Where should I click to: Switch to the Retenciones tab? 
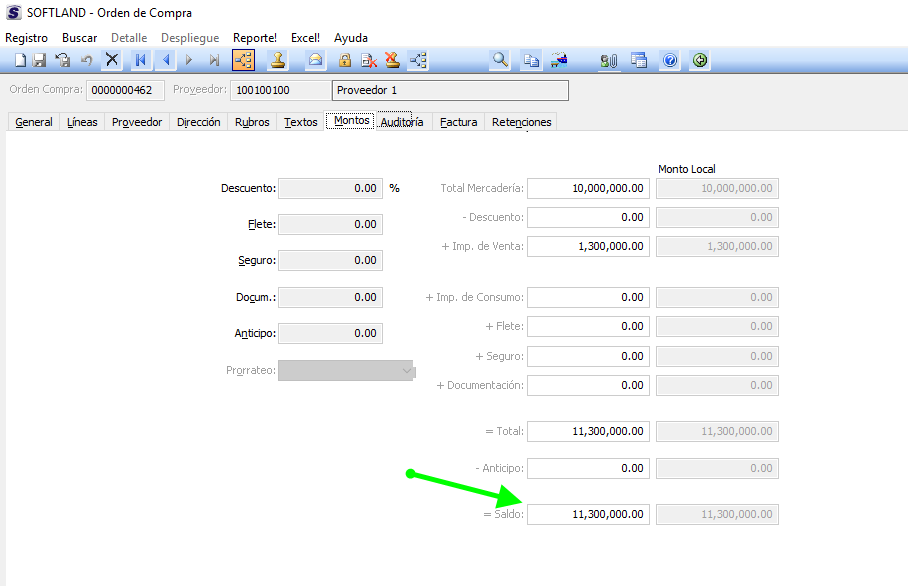pyautogui.click(x=521, y=122)
